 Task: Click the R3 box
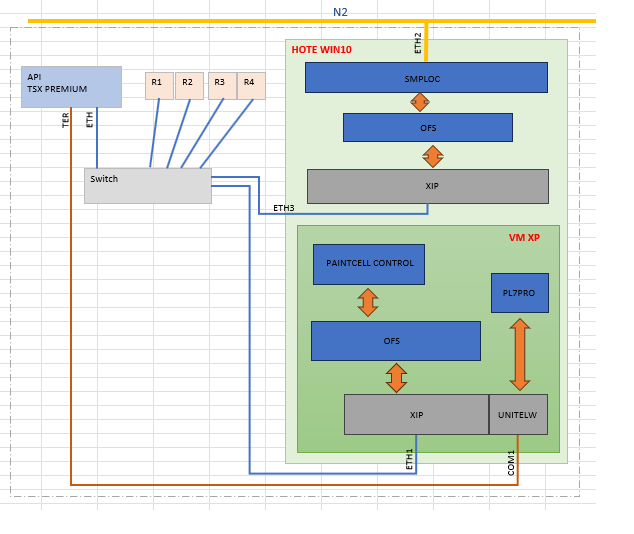[222, 86]
